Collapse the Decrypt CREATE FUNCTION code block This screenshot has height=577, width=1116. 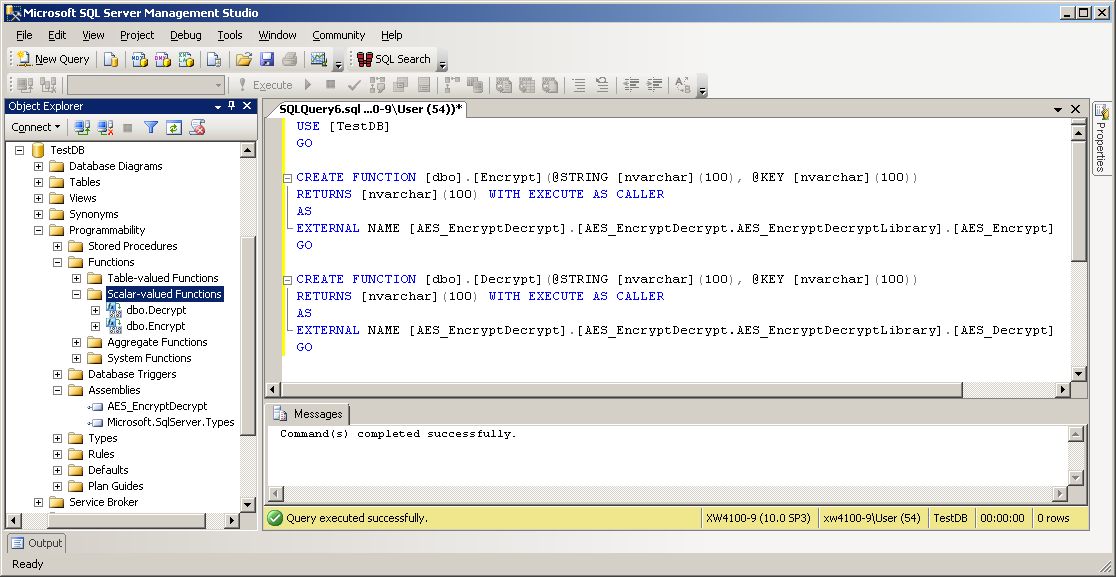[288, 280]
